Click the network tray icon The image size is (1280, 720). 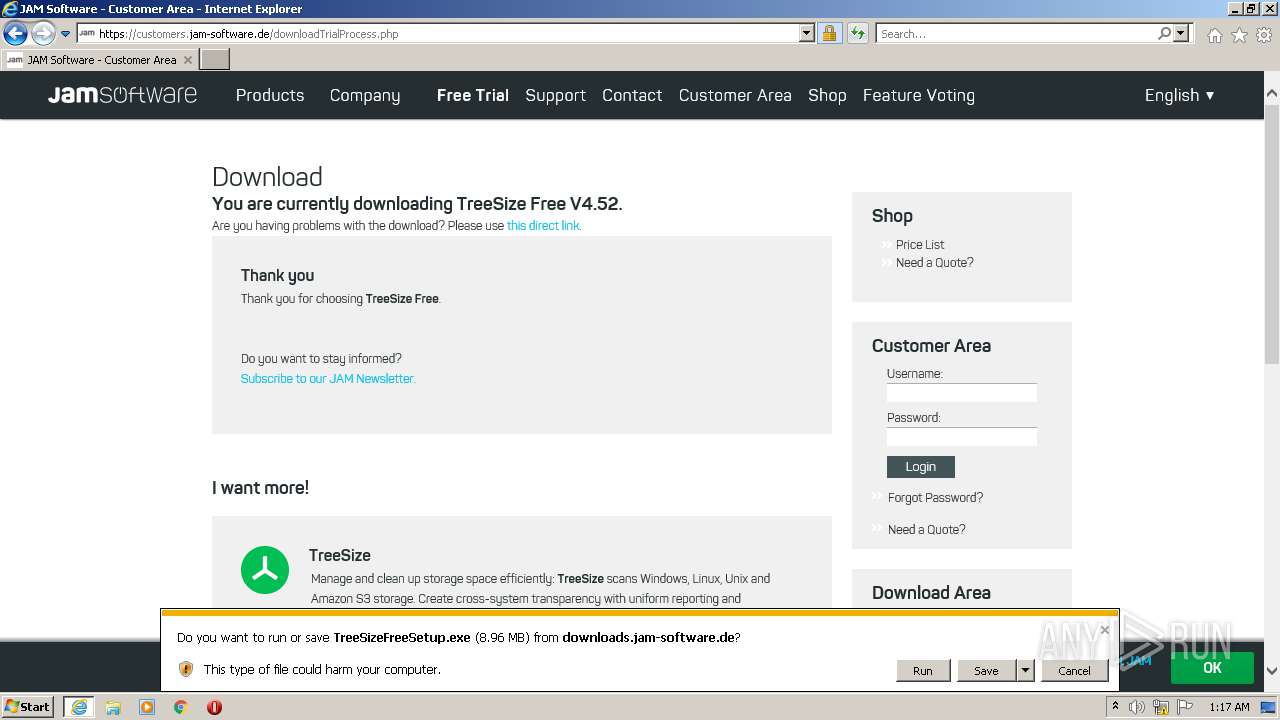1161,707
